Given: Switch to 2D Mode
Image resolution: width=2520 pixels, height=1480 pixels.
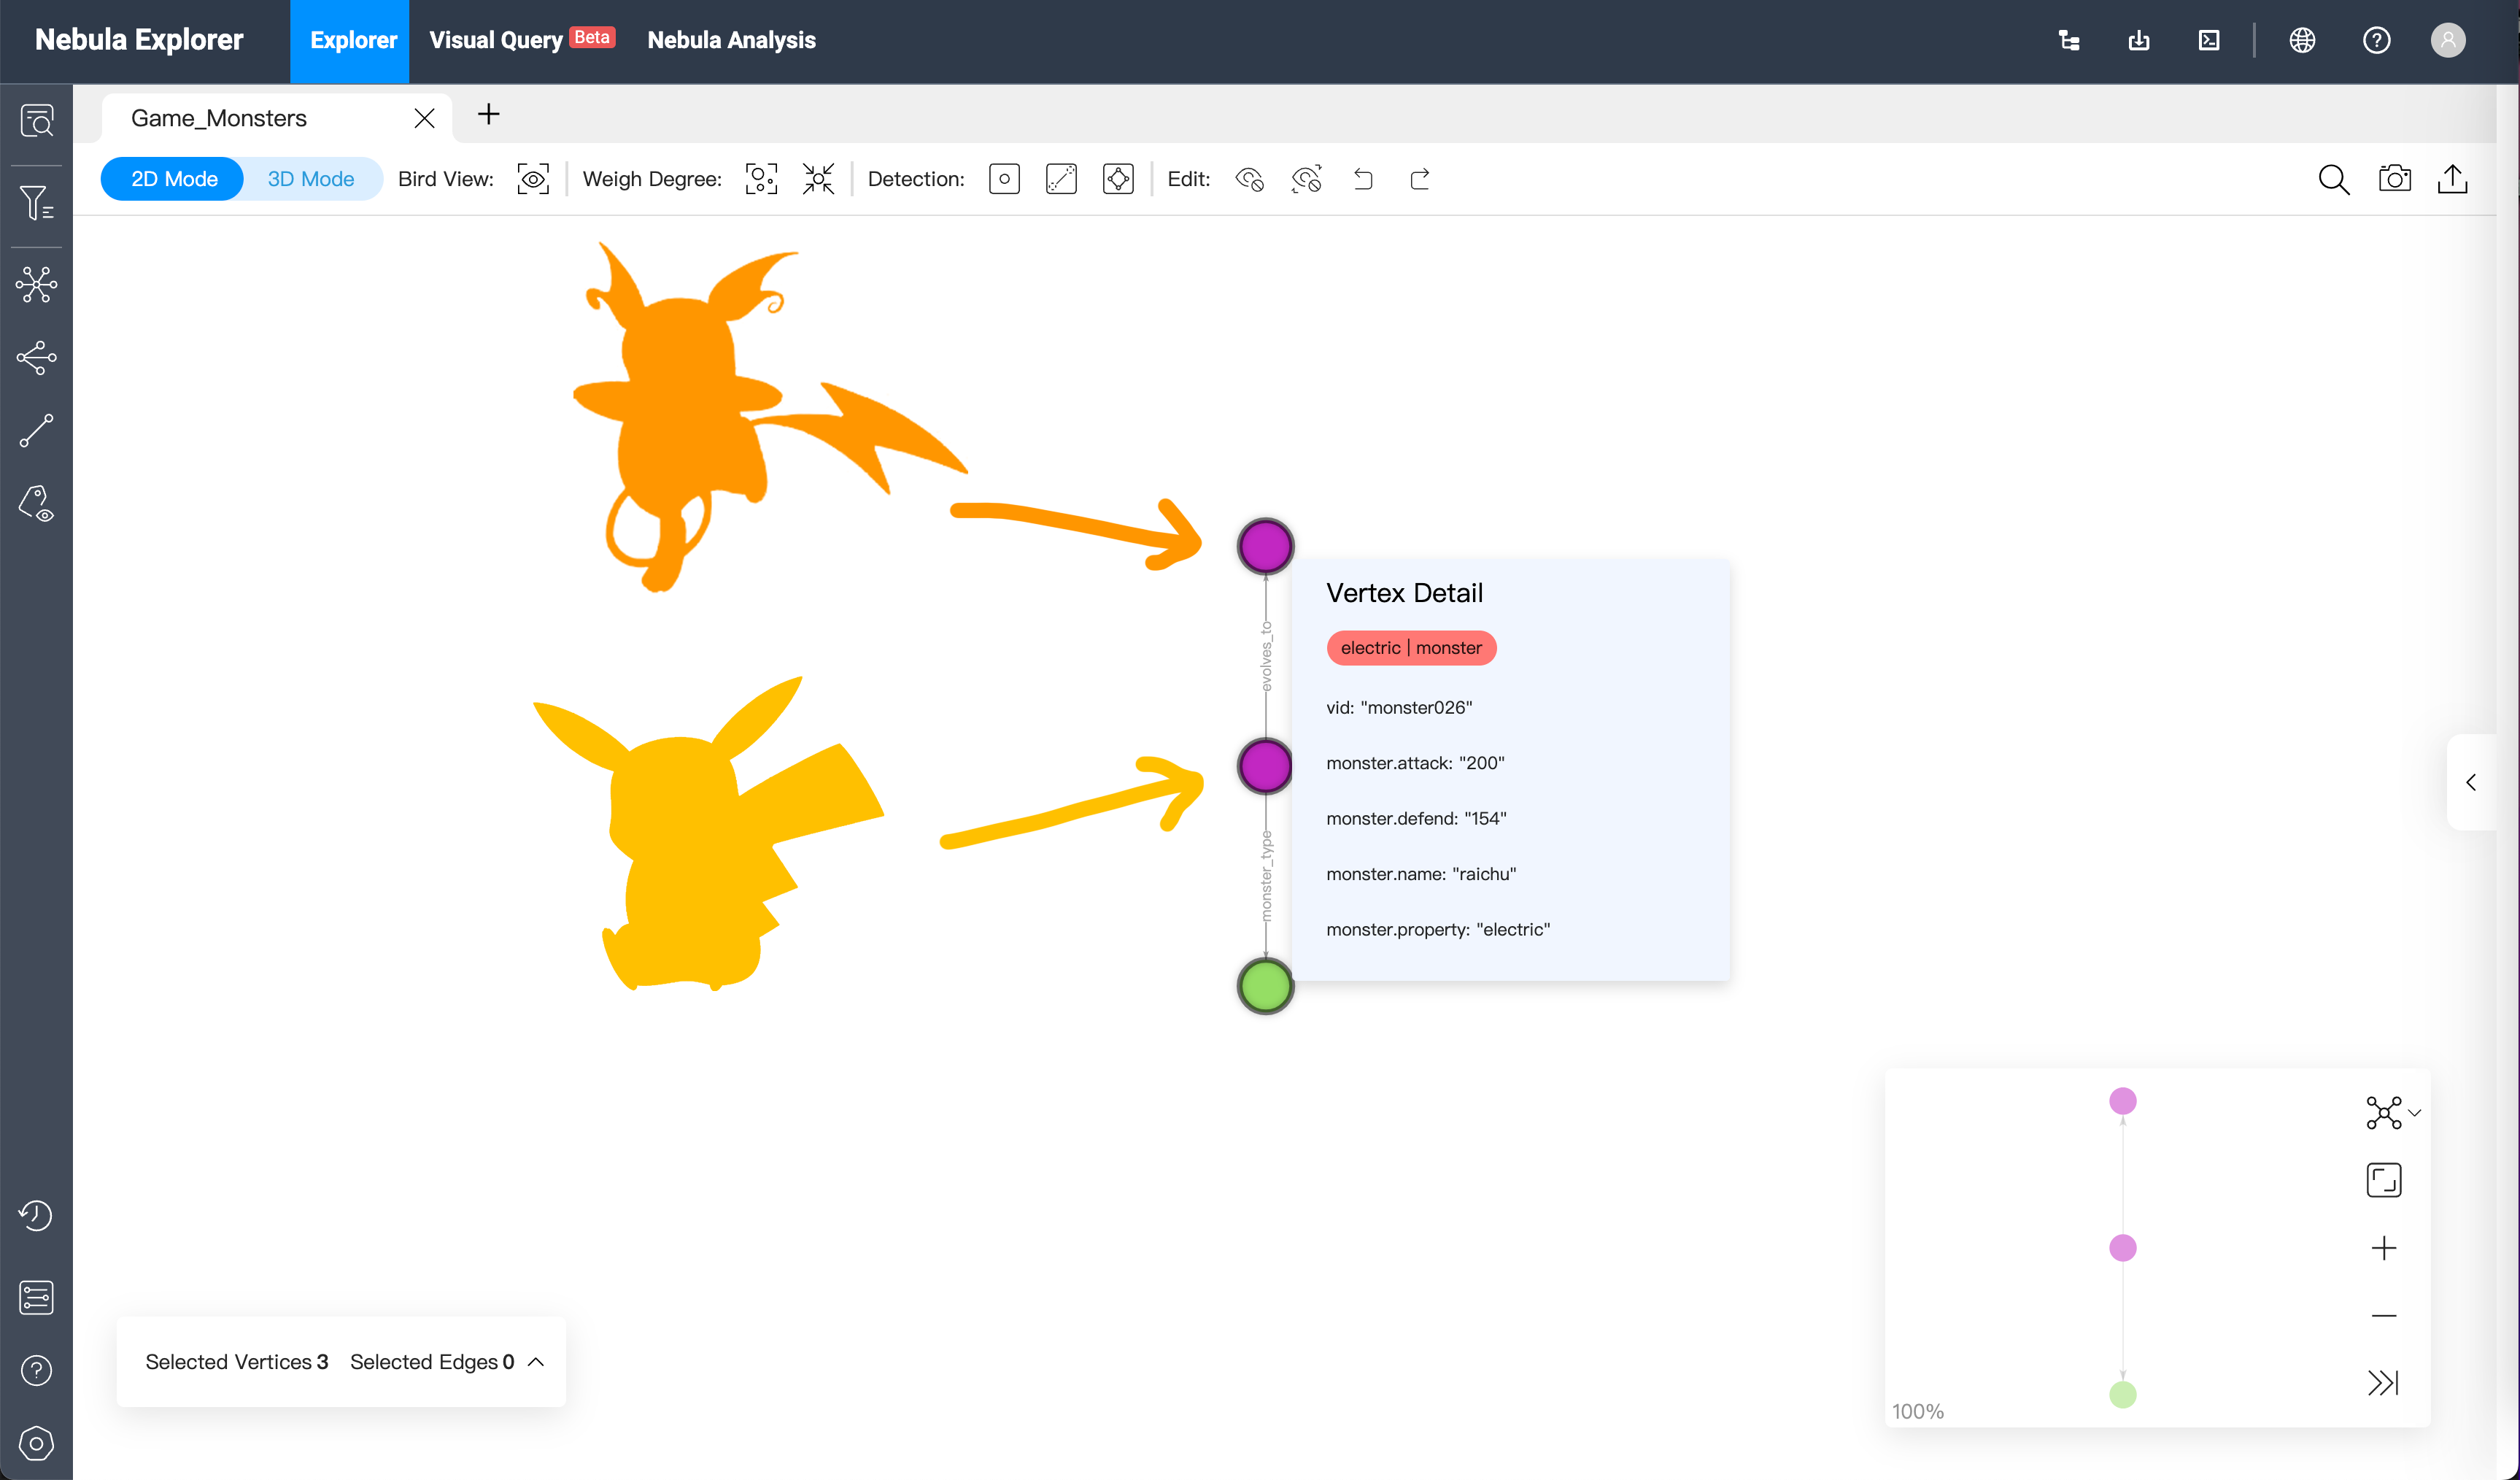Looking at the screenshot, I should (x=174, y=179).
